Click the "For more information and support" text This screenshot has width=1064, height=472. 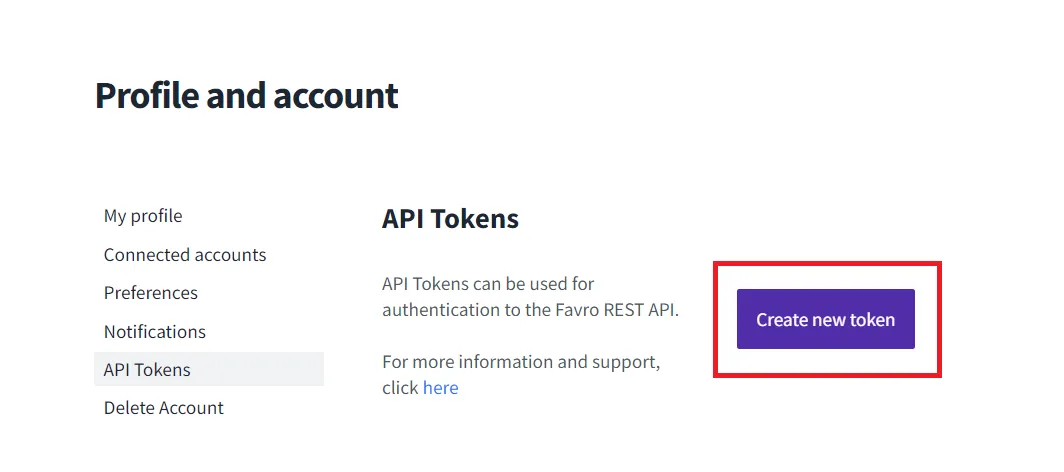(521, 361)
